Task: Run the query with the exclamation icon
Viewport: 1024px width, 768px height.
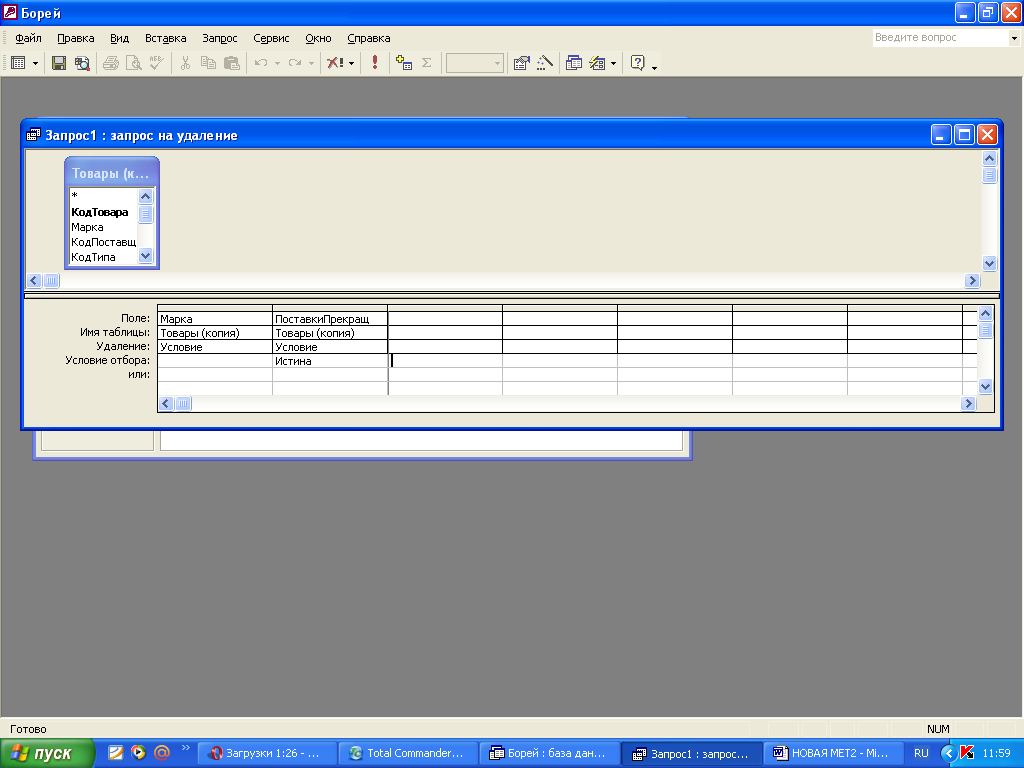Action: 375,63
